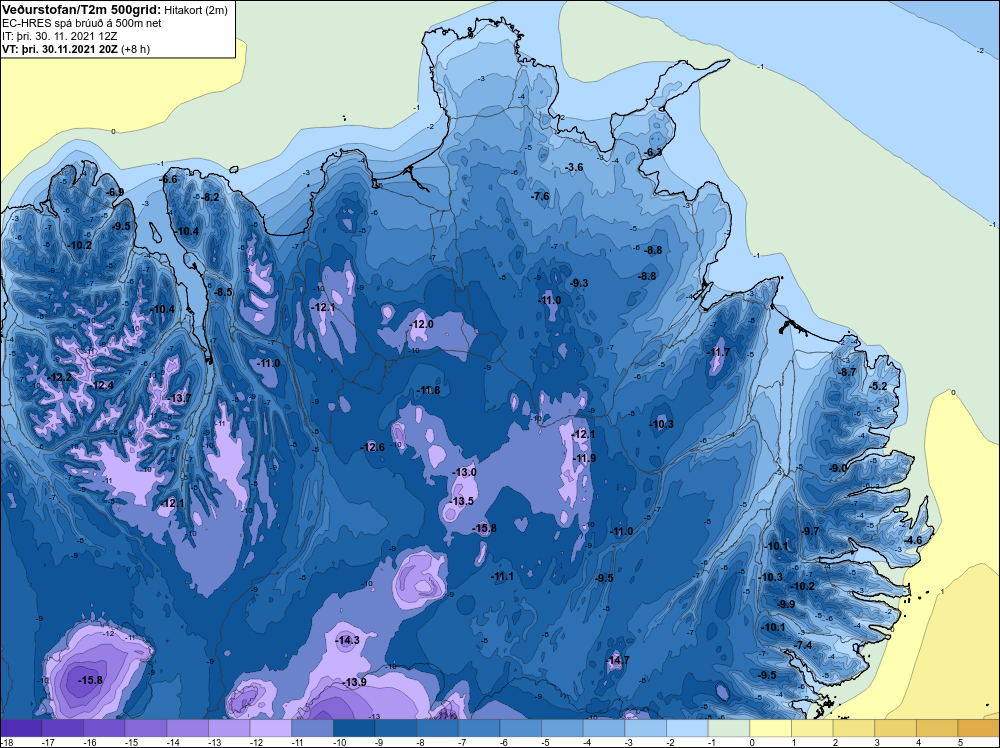Image resolution: width=1000 pixels, height=748 pixels.
Task: Click the -6.9 temperature label
Action: (x=115, y=192)
